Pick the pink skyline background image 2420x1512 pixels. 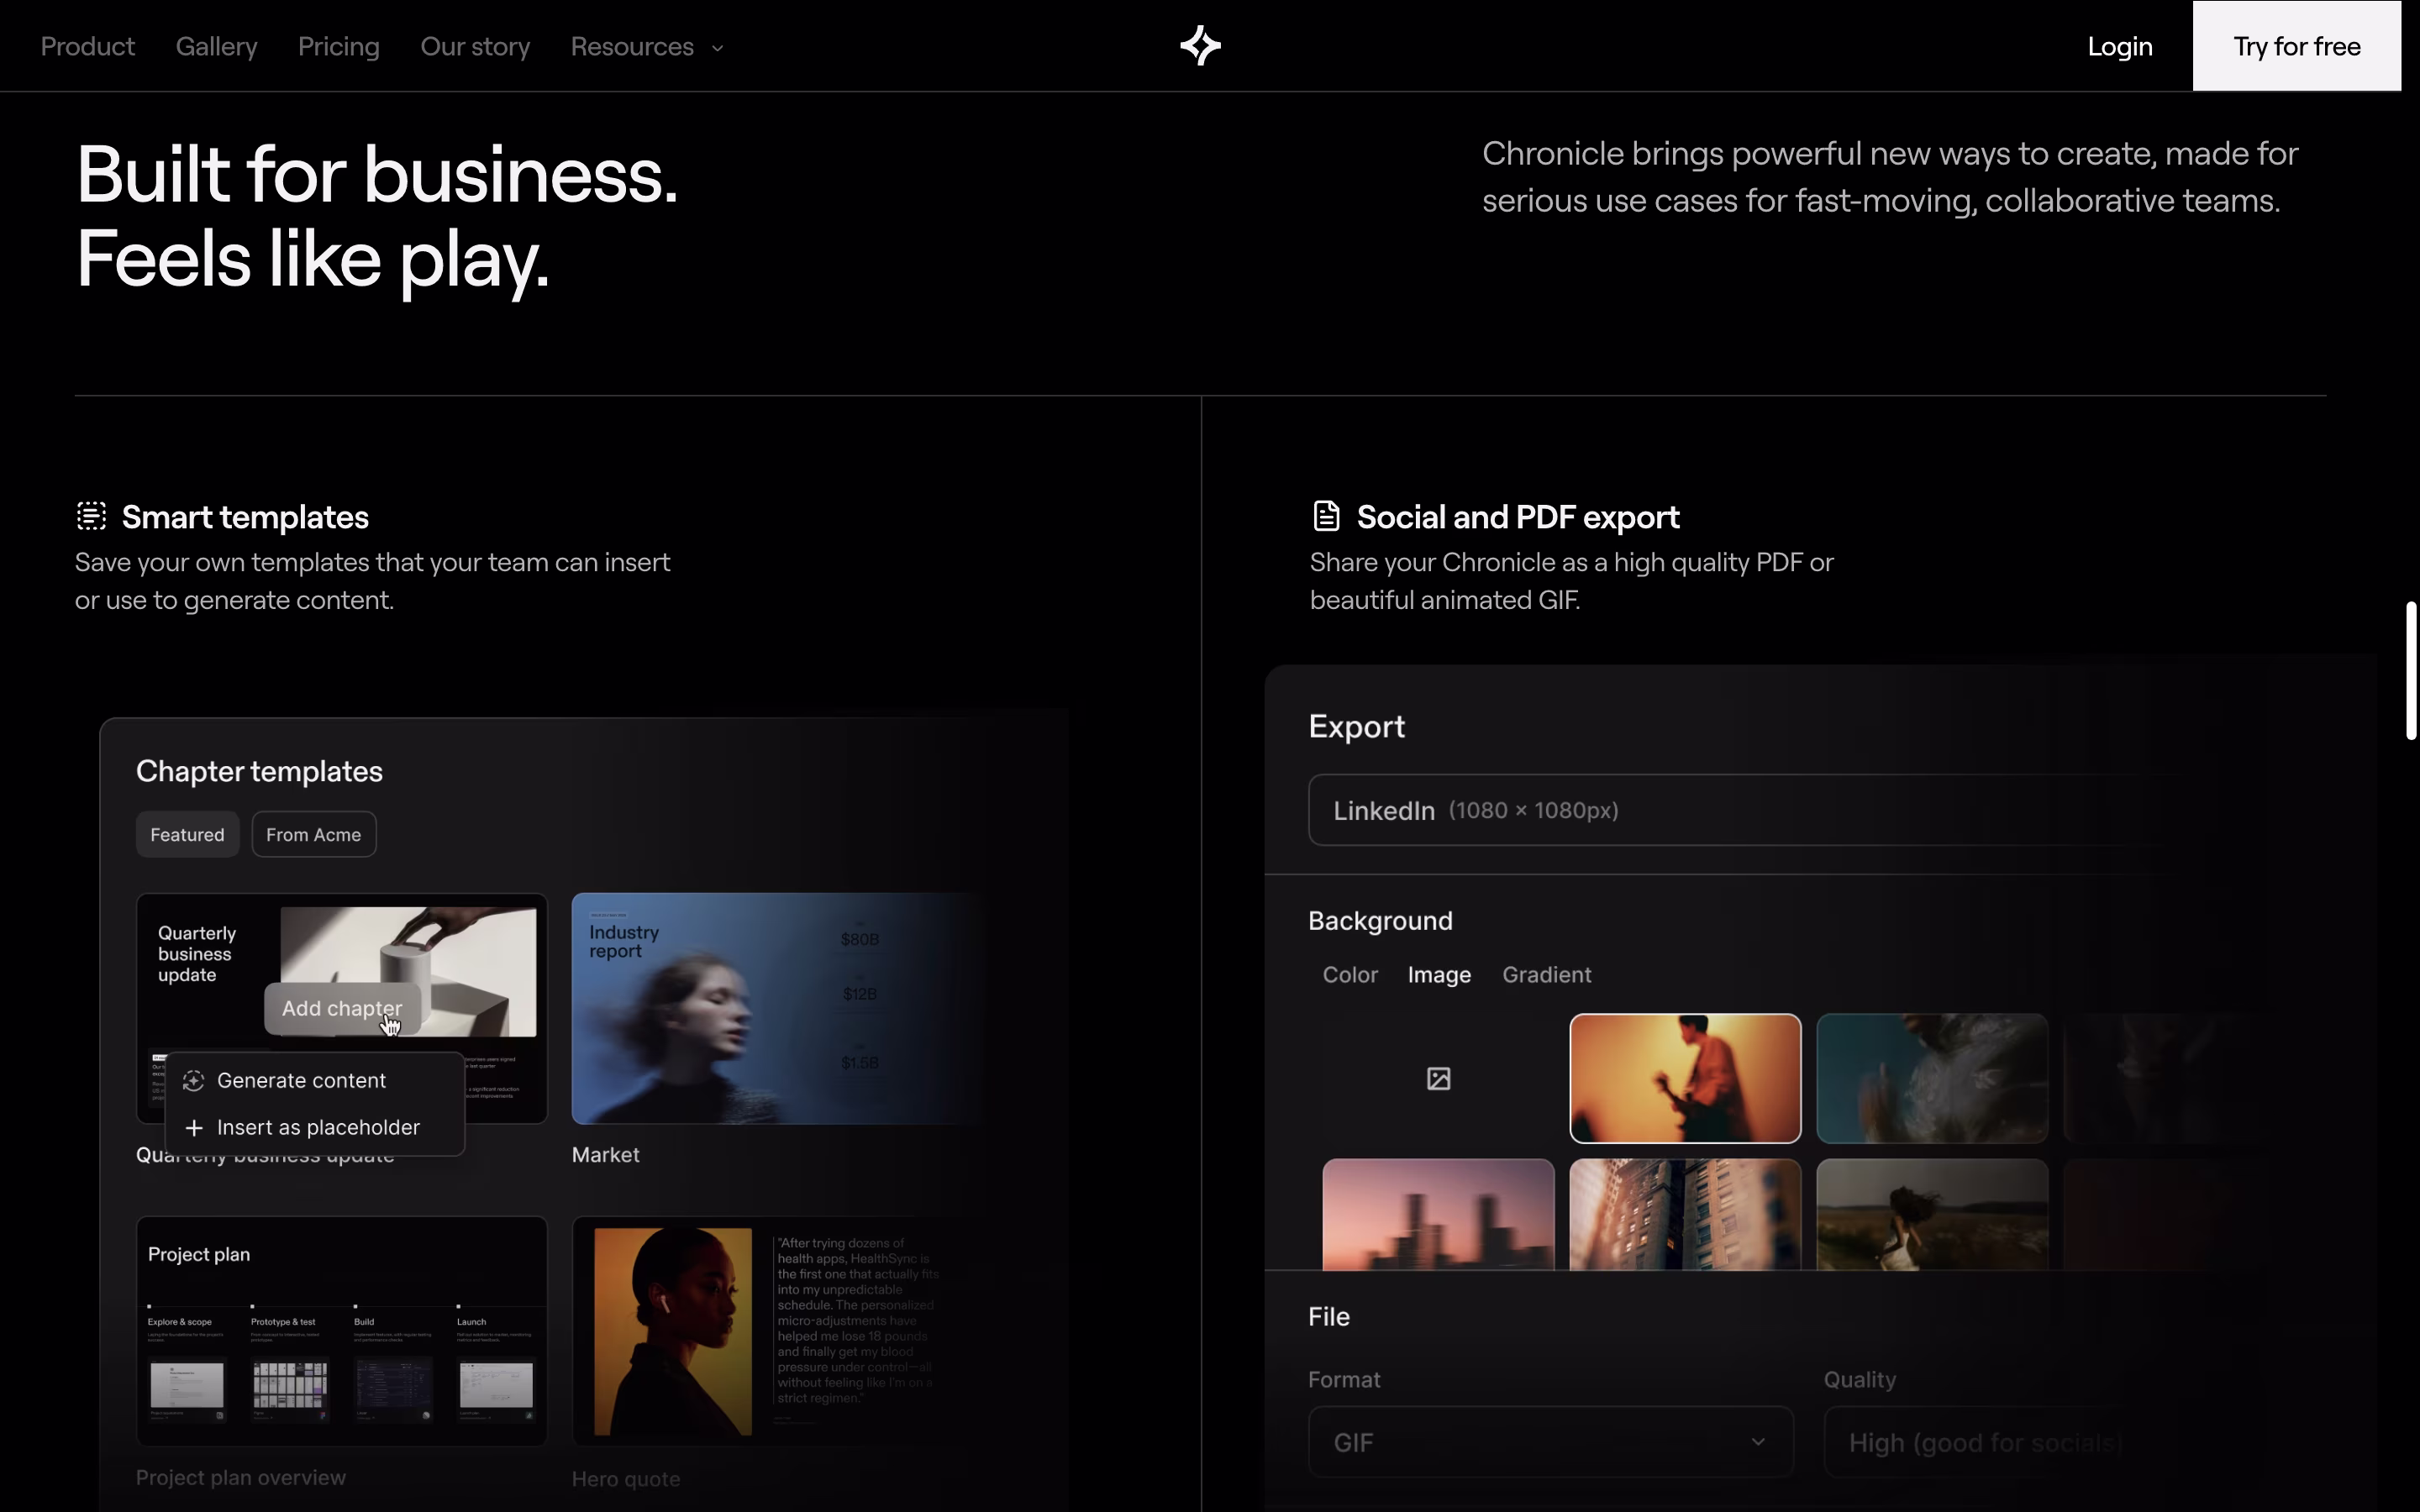pos(1438,1214)
